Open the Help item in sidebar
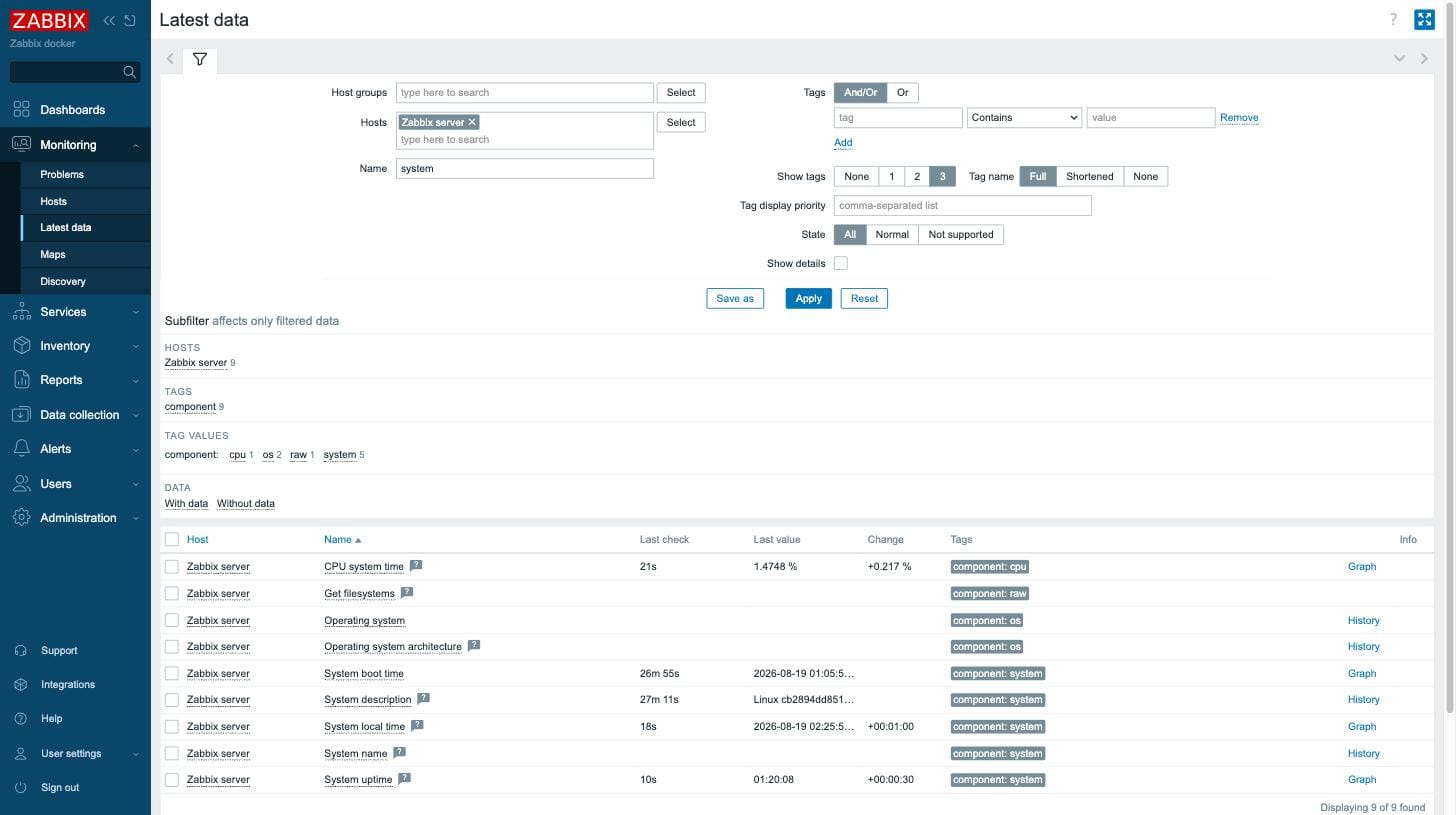This screenshot has width=1456, height=815. (x=51, y=719)
